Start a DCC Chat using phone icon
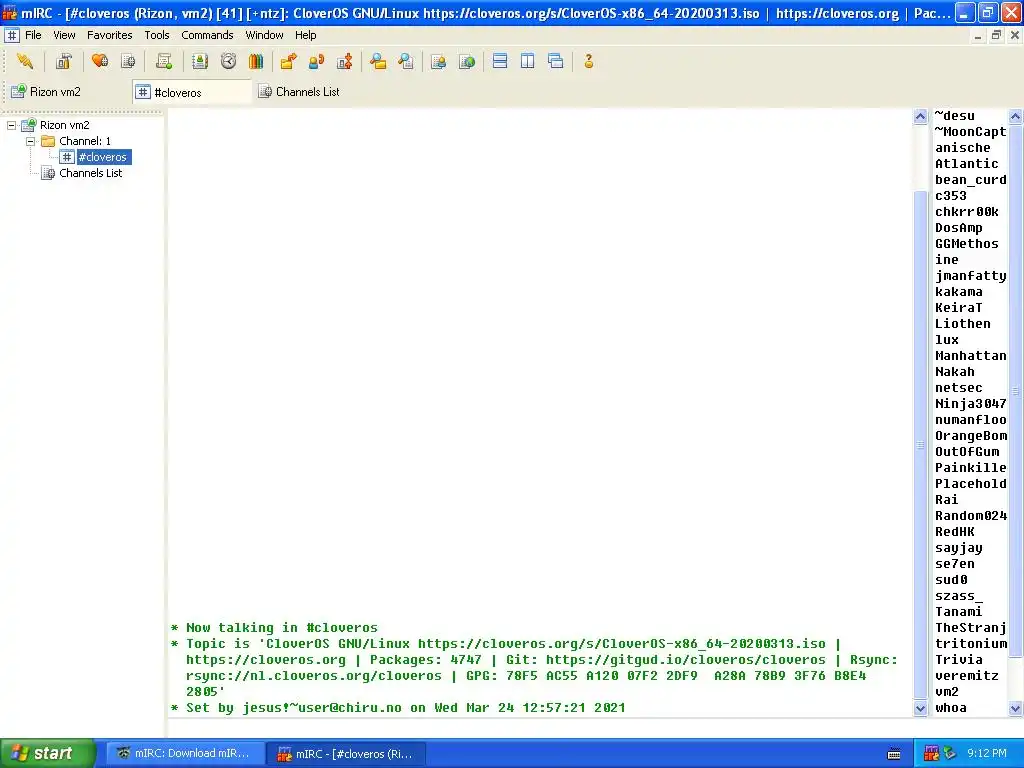1024x768 pixels. tap(316, 61)
